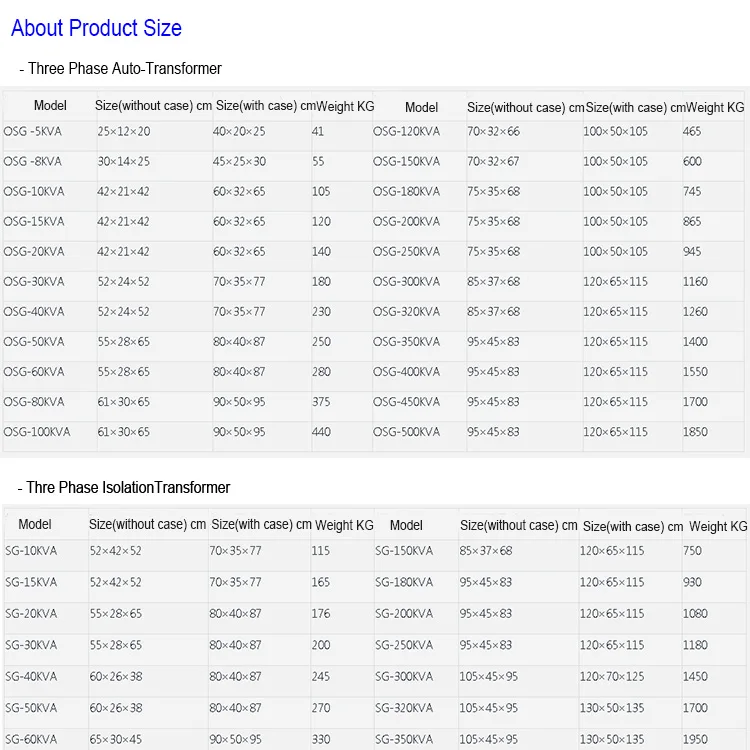Select the 1950 weight value for SG-350KVA

[695, 740]
